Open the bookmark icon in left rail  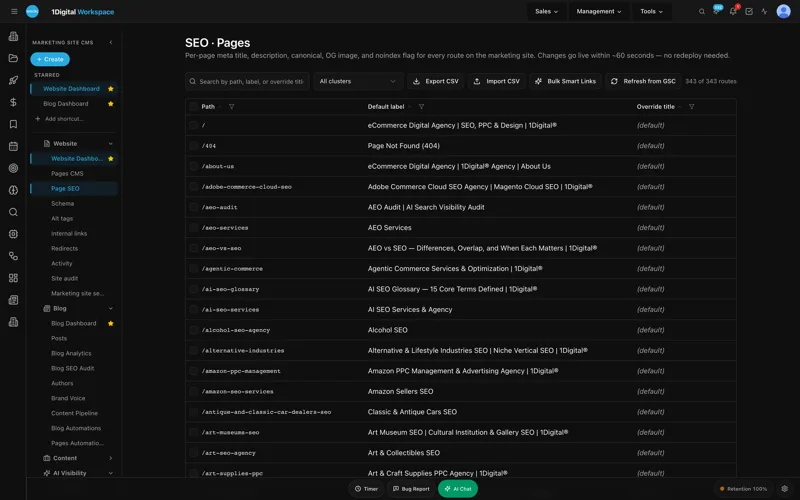click(x=13, y=124)
